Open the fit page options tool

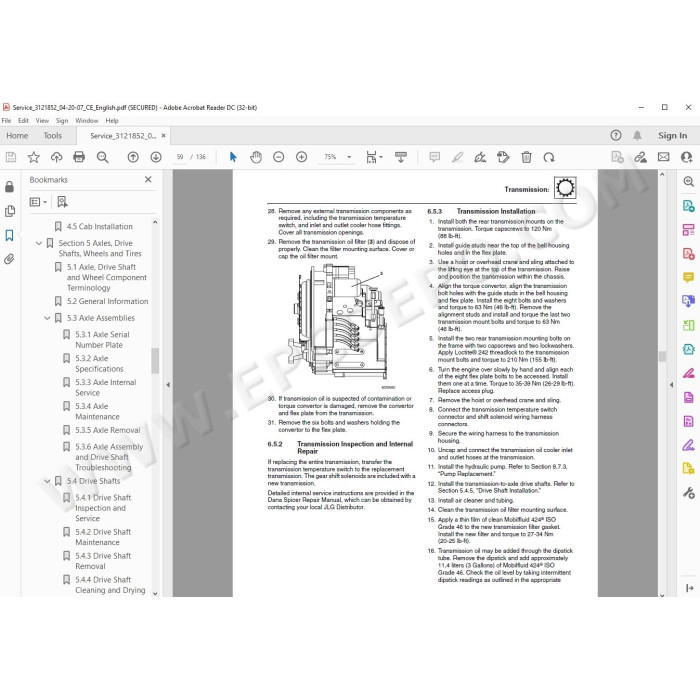[374, 157]
